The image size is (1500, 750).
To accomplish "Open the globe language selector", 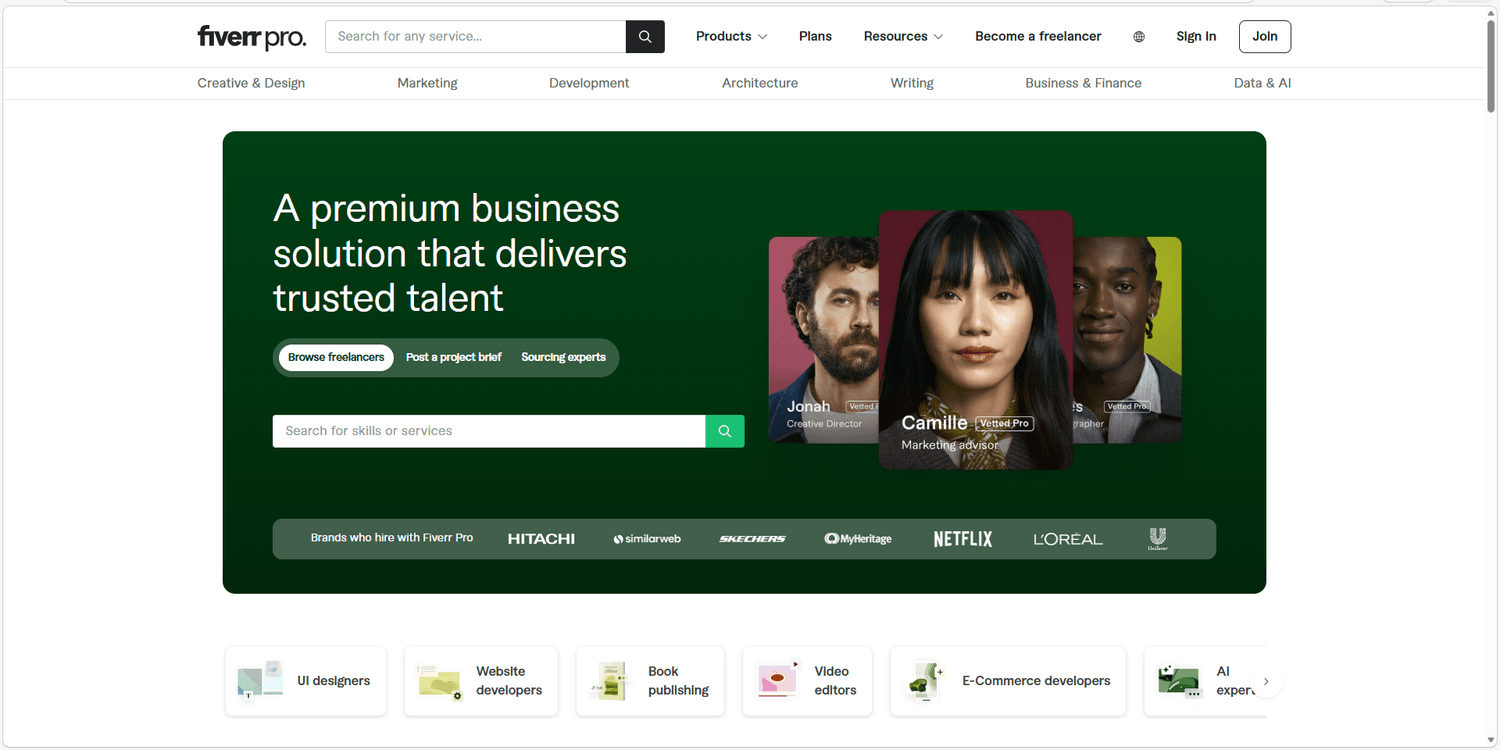I will (x=1139, y=37).
